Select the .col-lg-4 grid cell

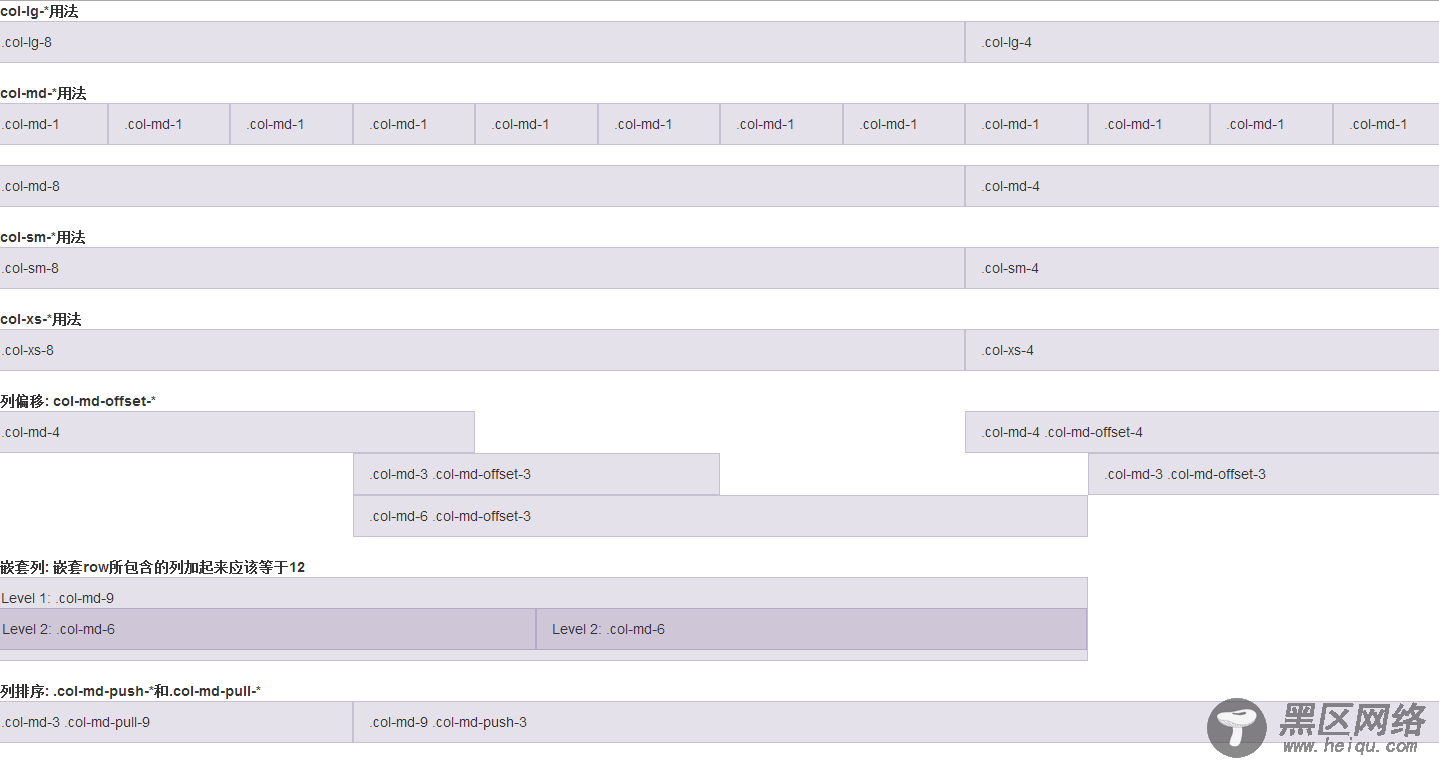pos(1202,42)
